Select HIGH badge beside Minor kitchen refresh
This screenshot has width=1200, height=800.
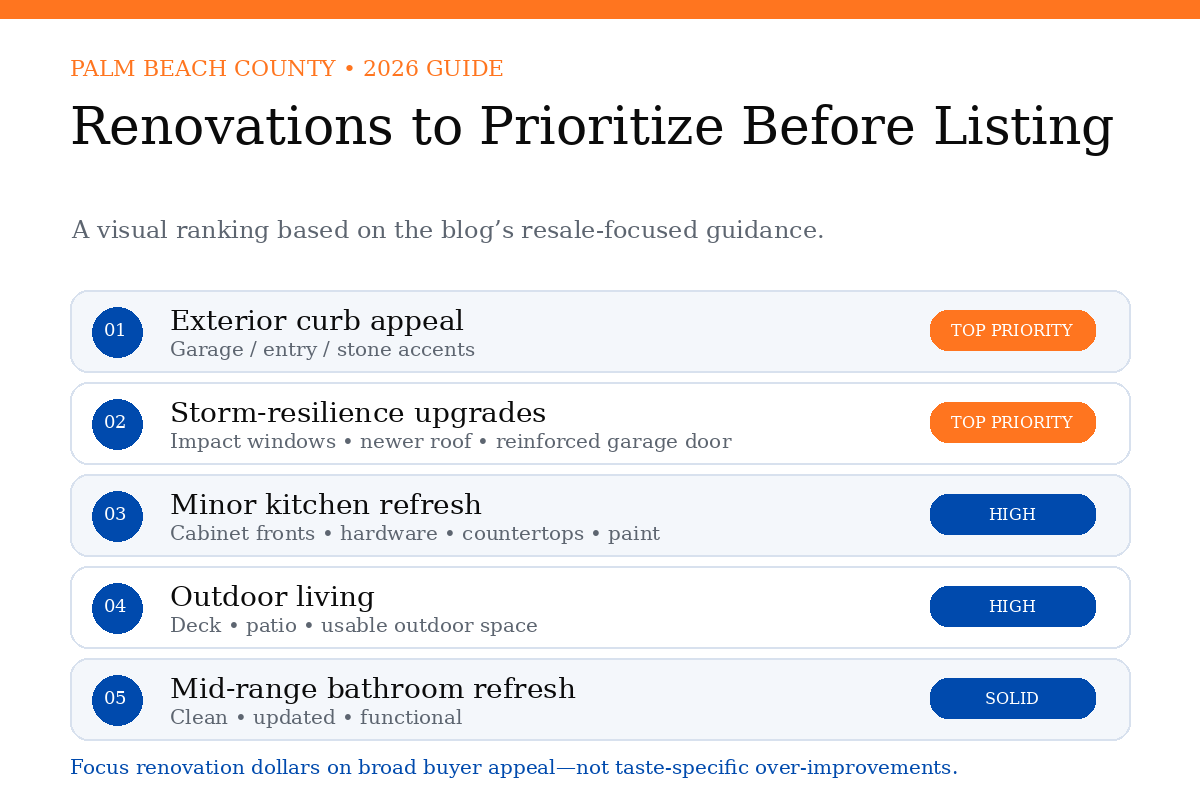[x=1013, y=515]
